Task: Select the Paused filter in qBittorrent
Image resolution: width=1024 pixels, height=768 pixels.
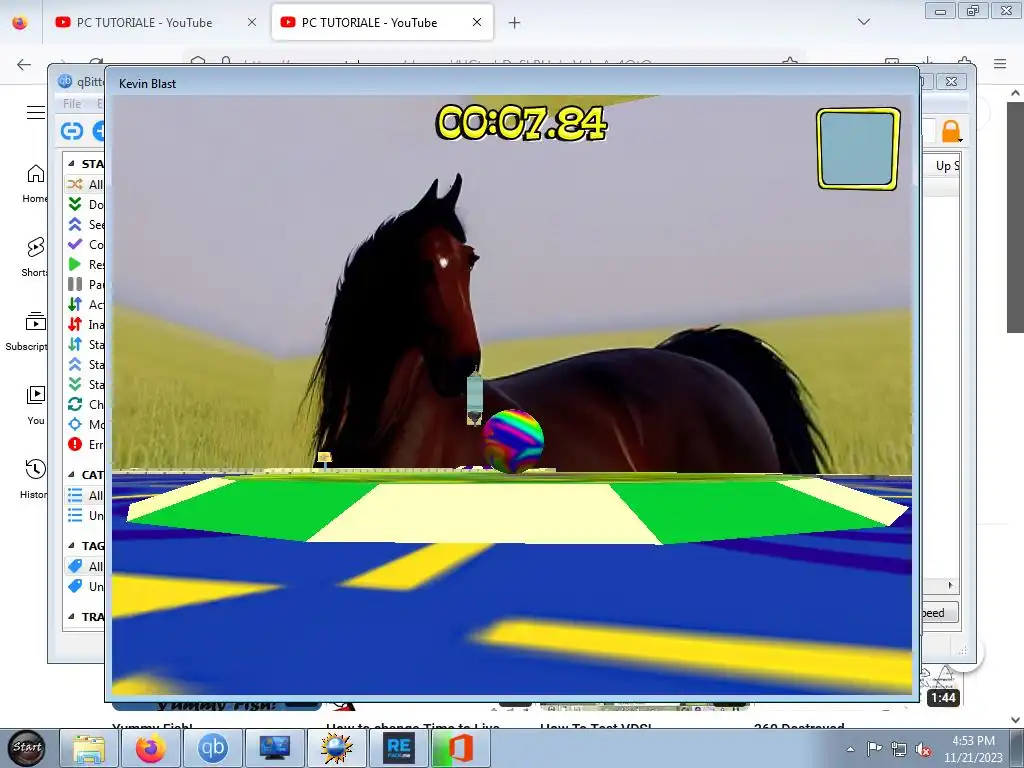Action: pos(85,284)
